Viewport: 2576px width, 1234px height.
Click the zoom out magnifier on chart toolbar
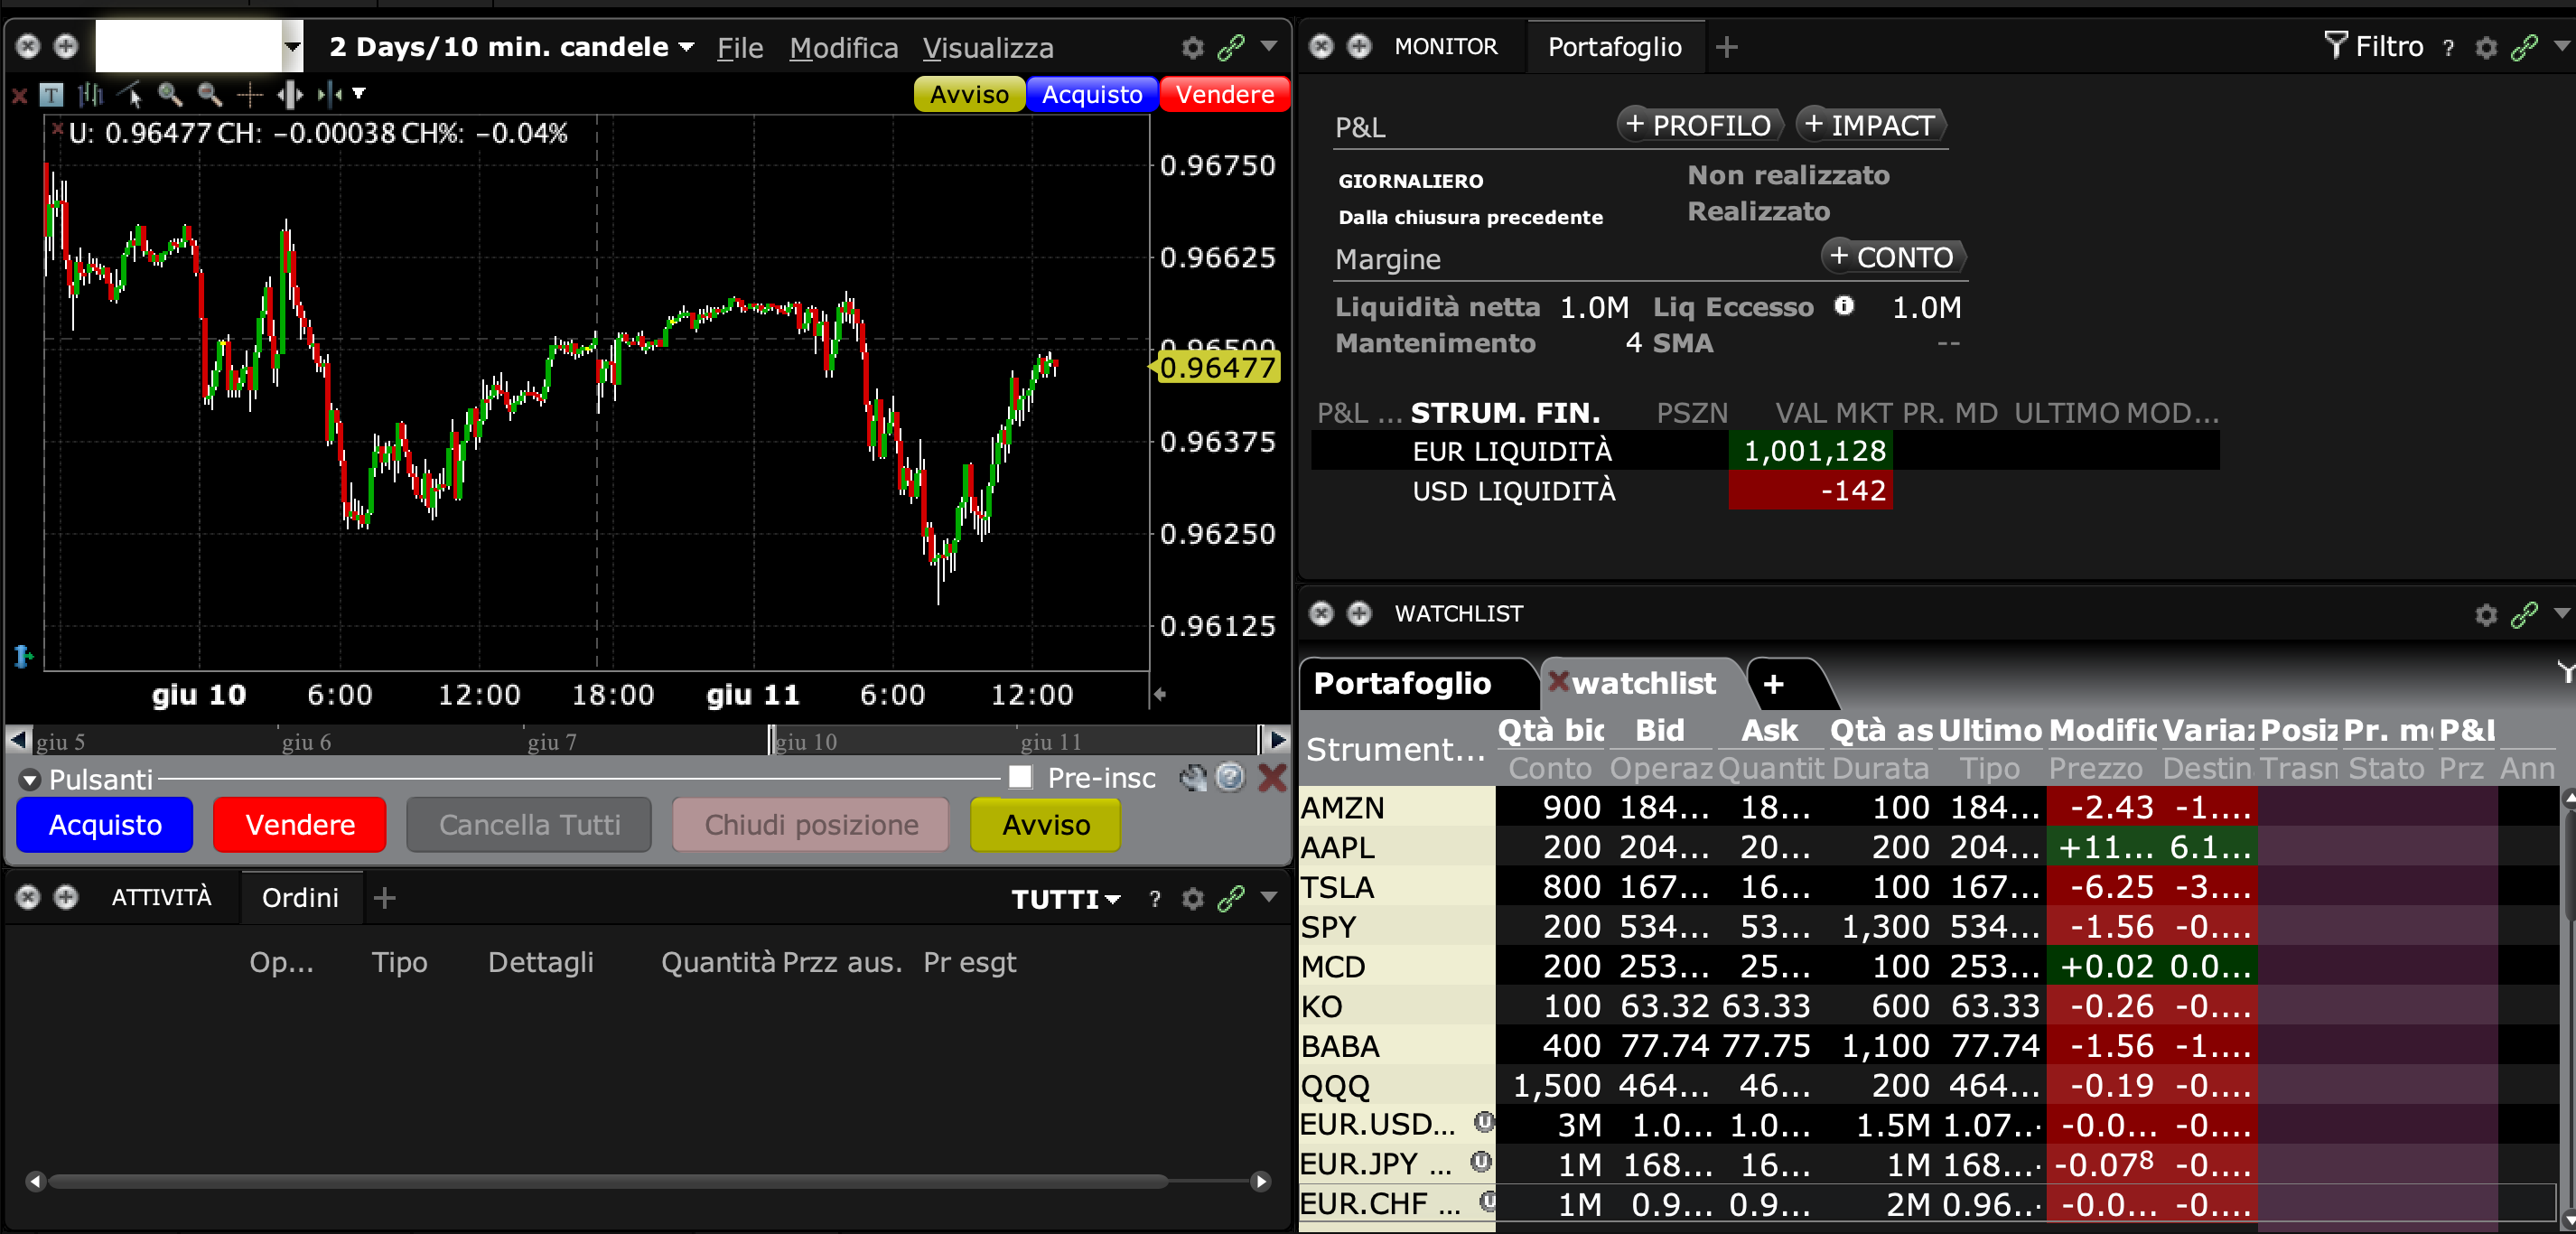pos(209,95)
